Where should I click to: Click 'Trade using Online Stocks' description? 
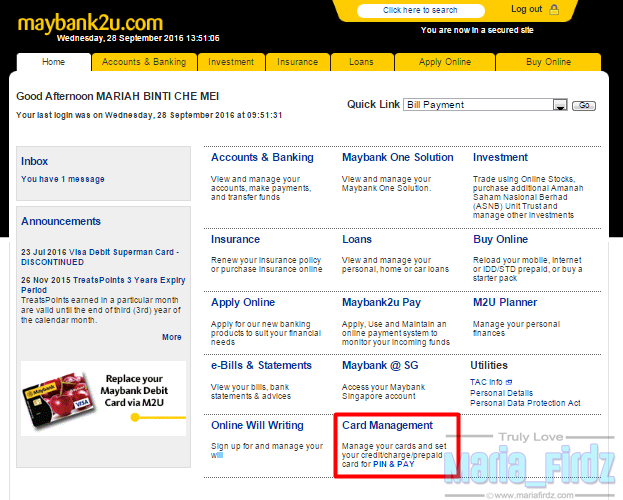pyautogui.click(x=528, y=197)
